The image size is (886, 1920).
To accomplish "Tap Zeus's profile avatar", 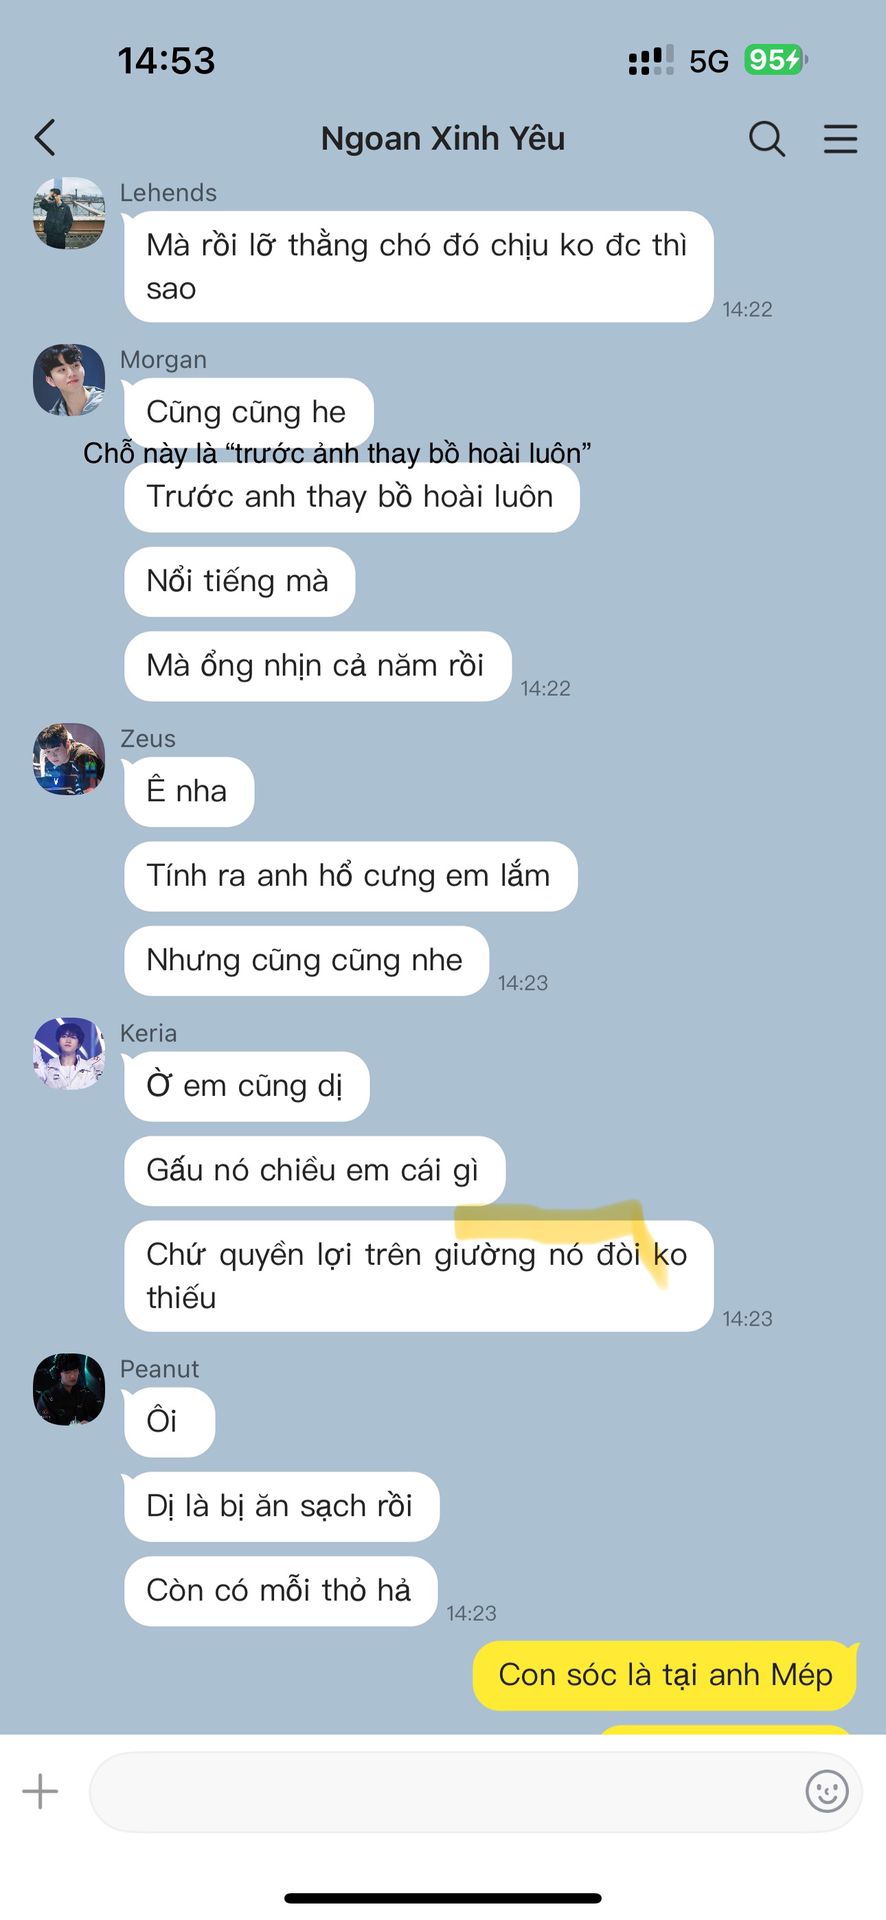I will click(69, 759).
